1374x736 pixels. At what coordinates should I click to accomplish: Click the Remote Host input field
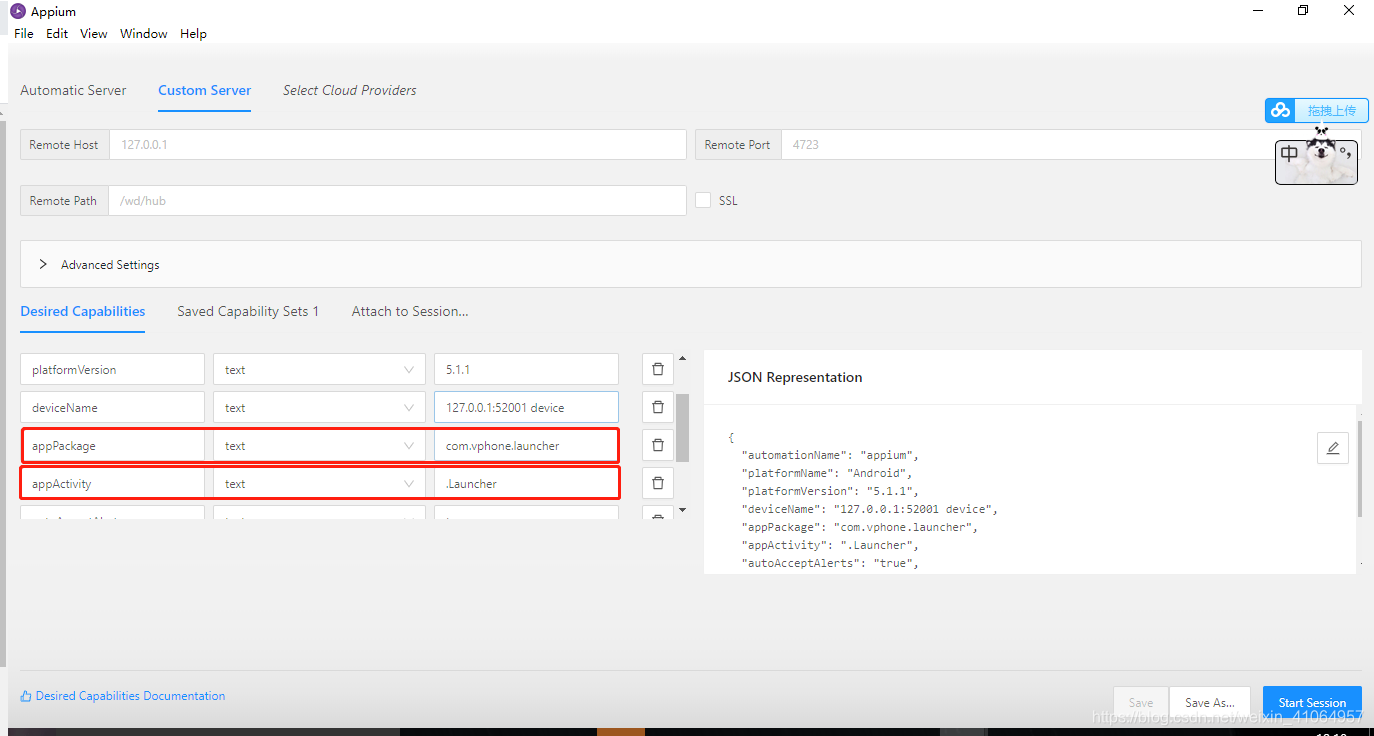[x=397, y=144]
